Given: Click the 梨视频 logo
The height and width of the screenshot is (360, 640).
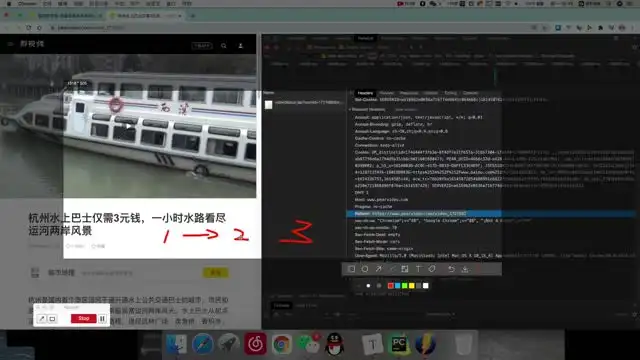Looking at the screenshot, I should coord(32,44).
